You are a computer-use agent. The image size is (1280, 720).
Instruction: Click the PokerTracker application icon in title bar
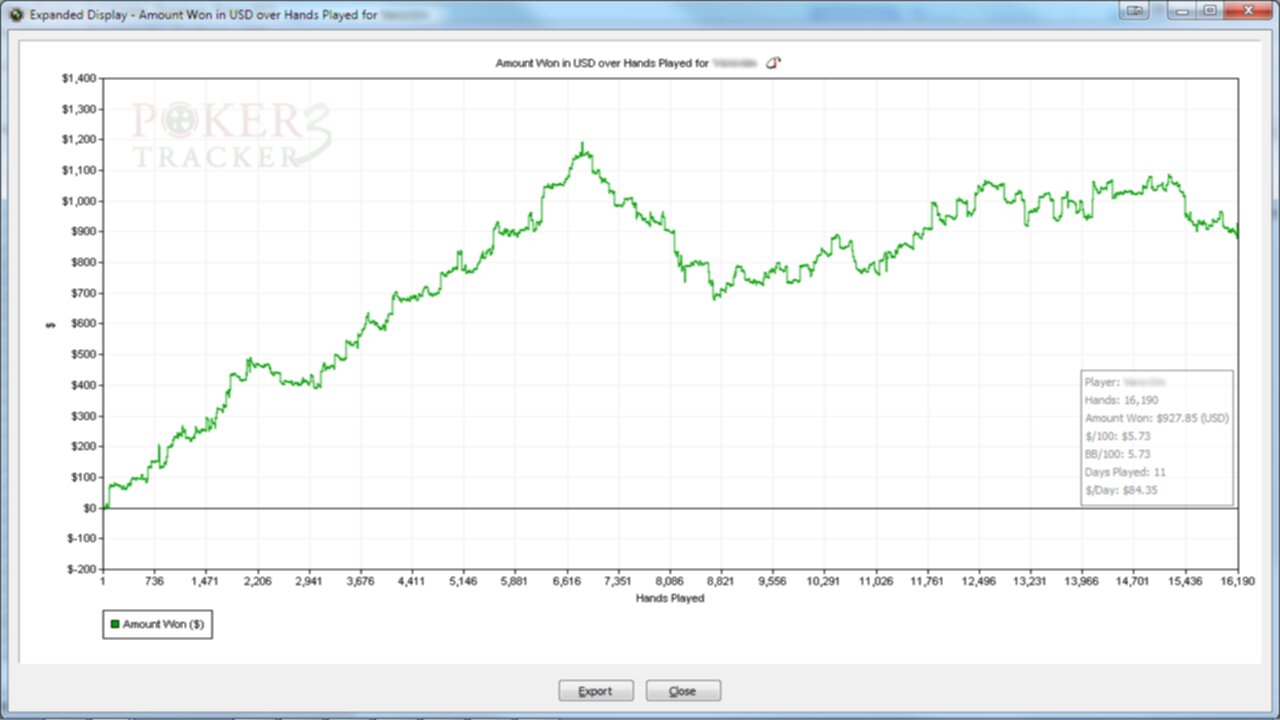click(15, 14)
